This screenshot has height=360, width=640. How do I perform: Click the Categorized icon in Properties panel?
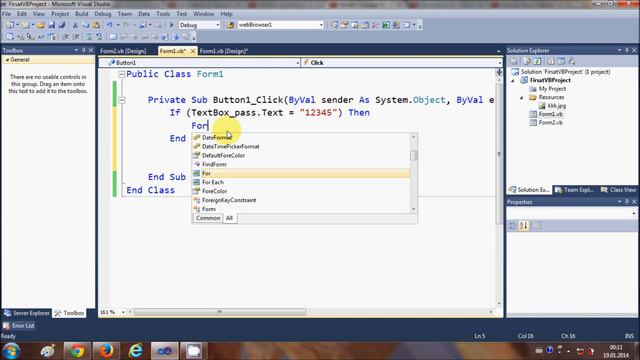[x=513, y=226]
